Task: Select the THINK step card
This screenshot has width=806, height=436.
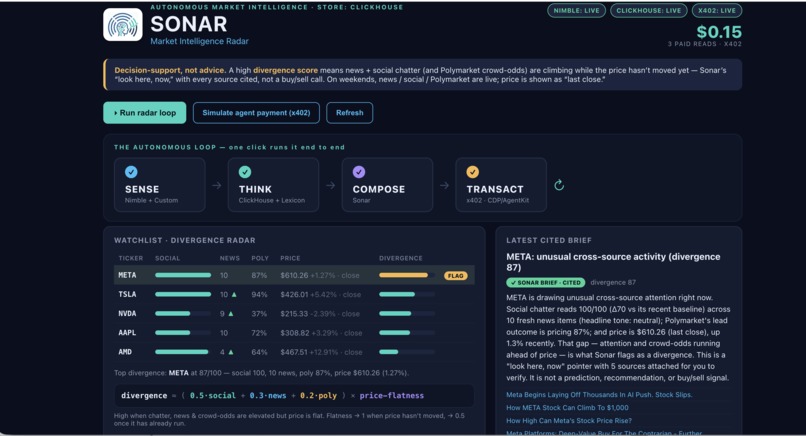Action: (x=273, y=185)
